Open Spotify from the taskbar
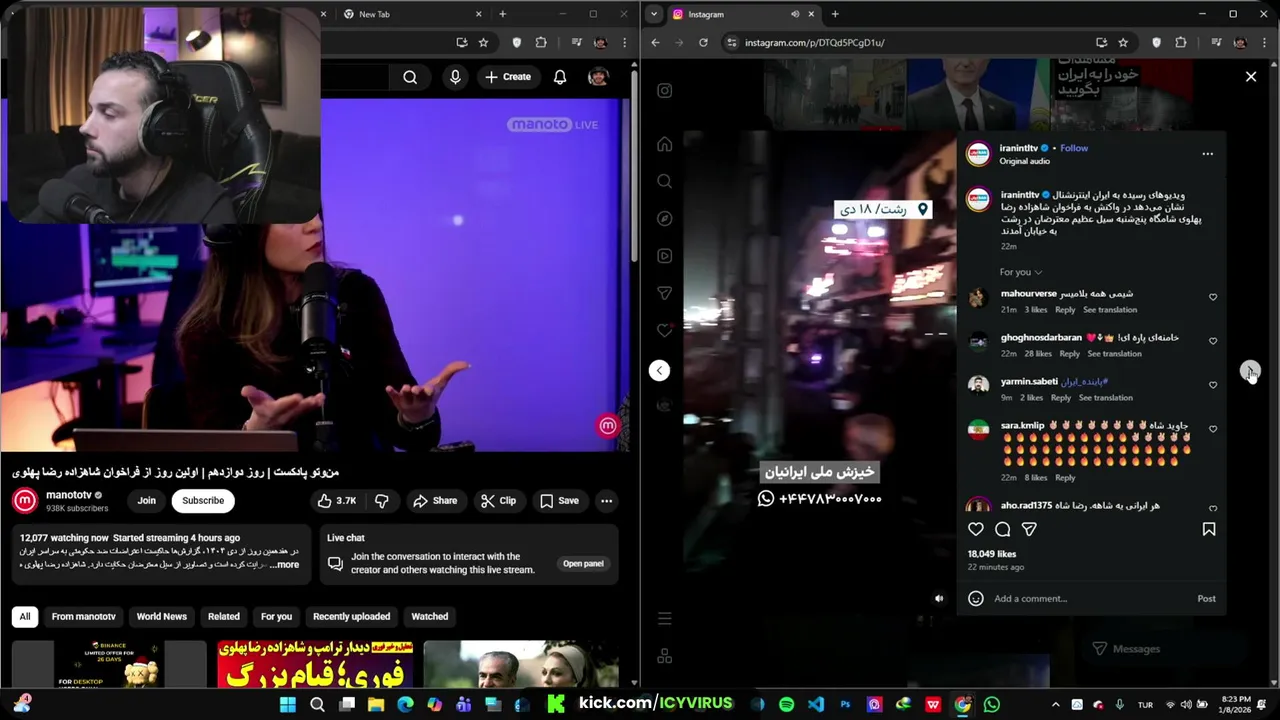 [x=786, y=704]
